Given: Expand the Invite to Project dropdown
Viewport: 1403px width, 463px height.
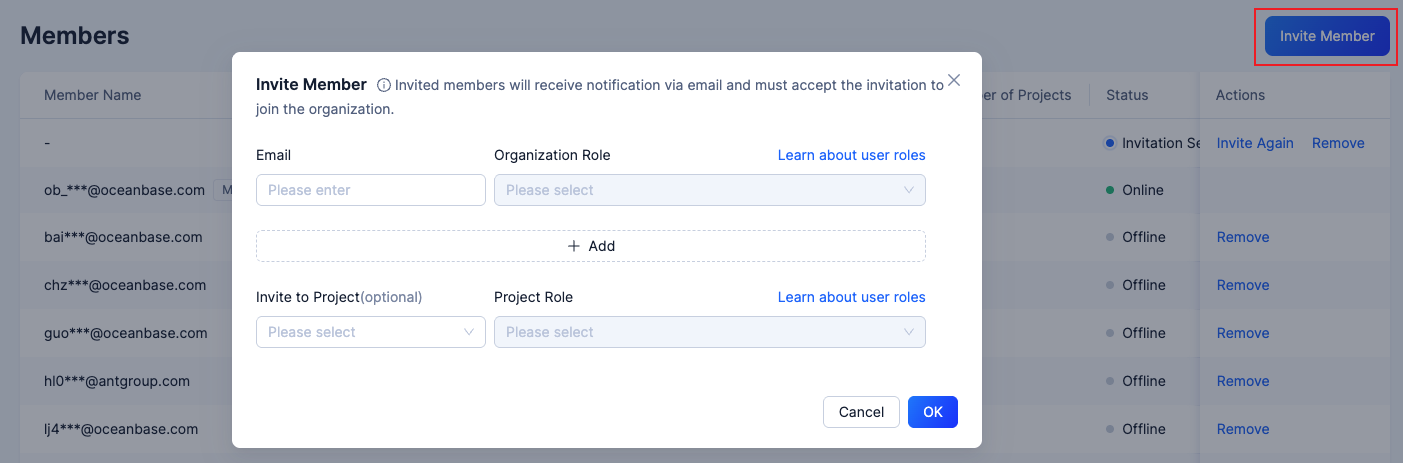Looking at the screenshot, I should (x=370, y=332).
